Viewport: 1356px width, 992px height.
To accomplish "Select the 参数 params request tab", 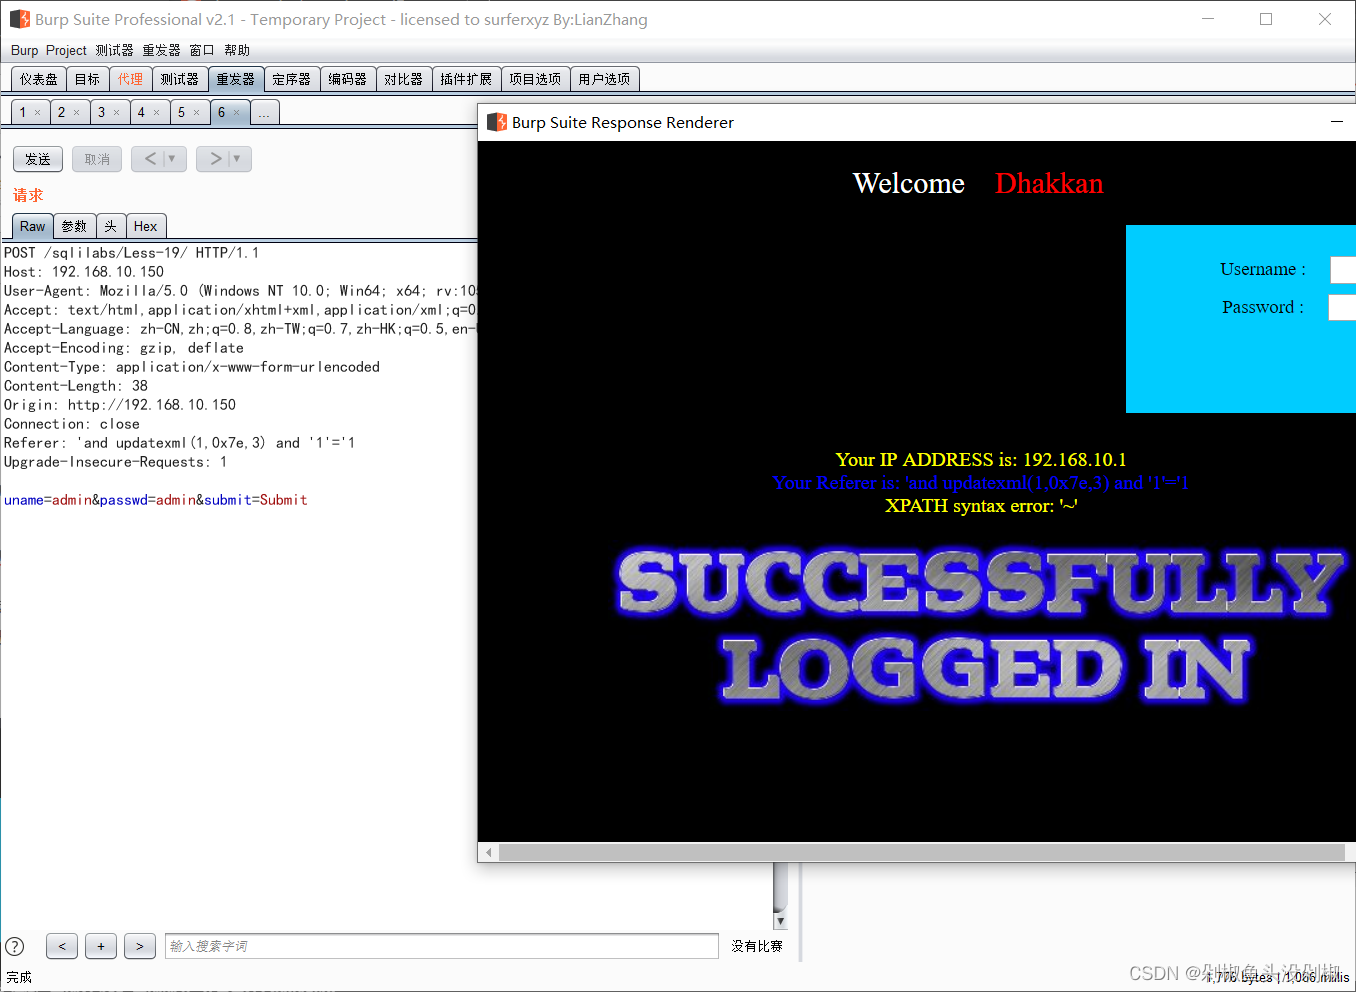I will point(75,226).
